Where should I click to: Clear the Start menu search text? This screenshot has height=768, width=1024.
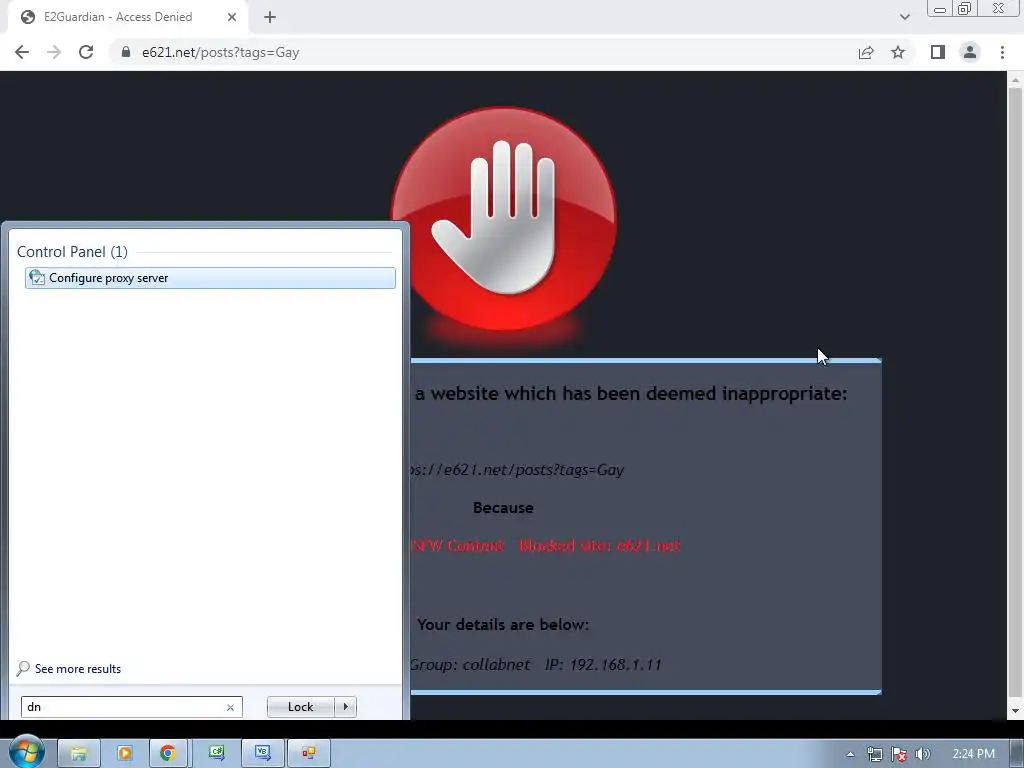(x=231, y=707)
